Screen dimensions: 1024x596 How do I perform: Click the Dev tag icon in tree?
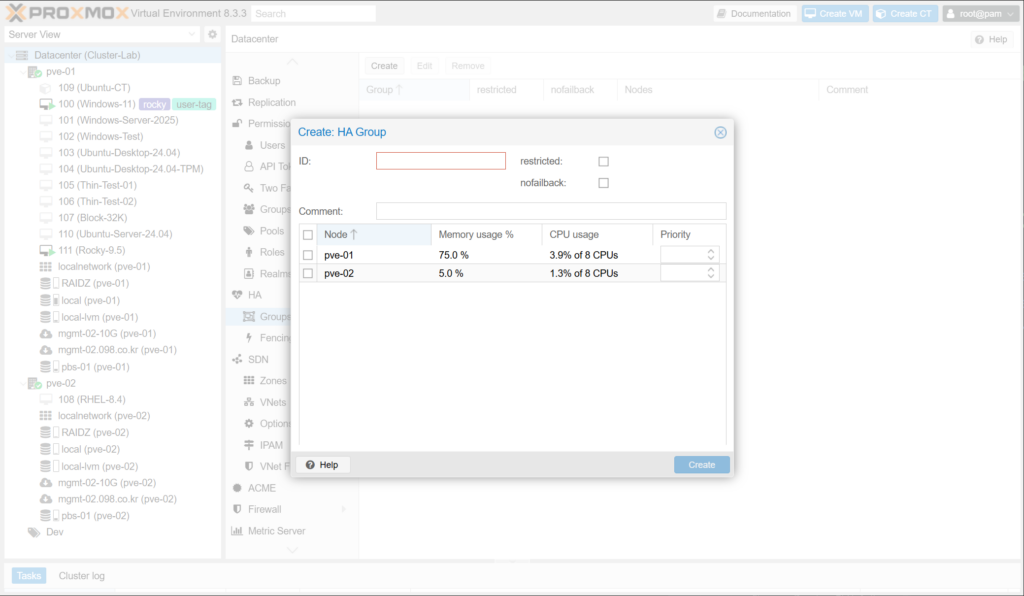click(32, 532)
